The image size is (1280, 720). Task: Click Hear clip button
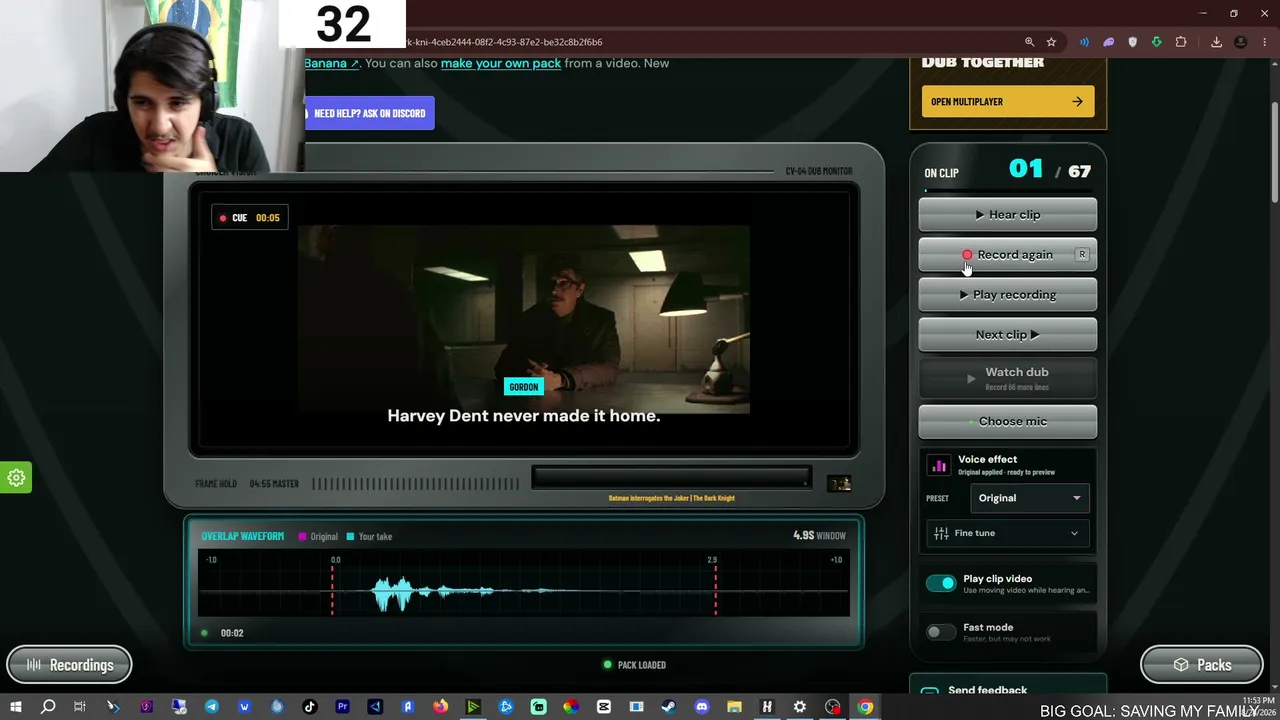tap(1008, 214)
